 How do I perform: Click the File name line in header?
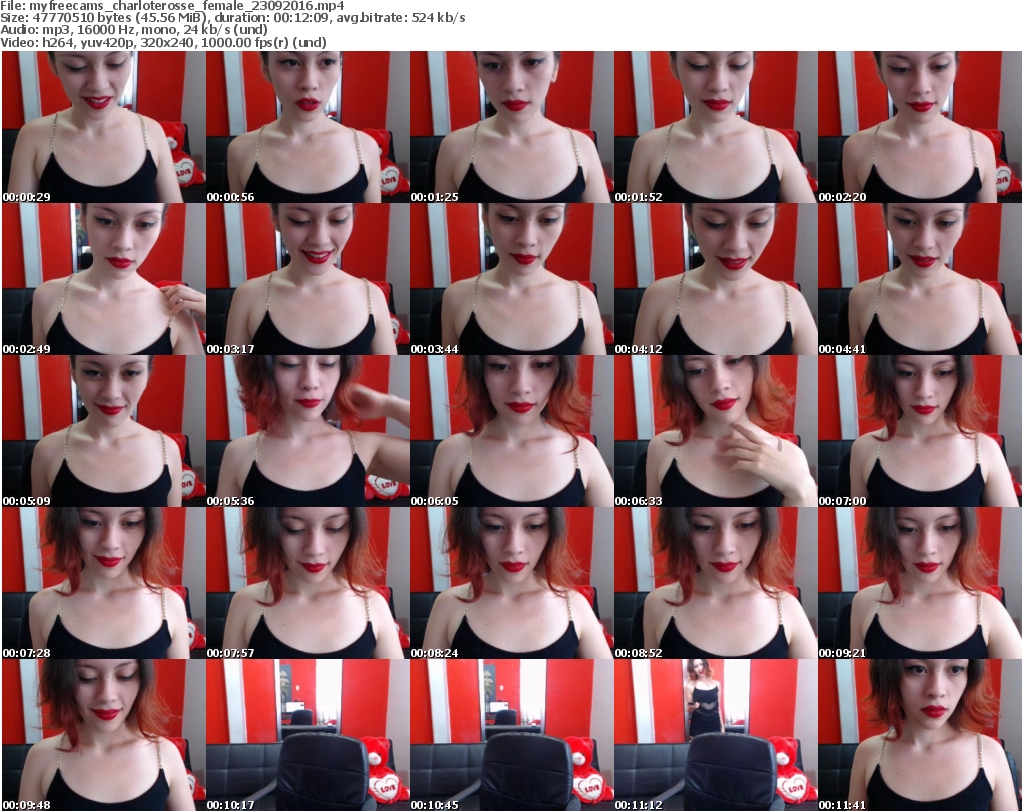(x=172, y=6)
